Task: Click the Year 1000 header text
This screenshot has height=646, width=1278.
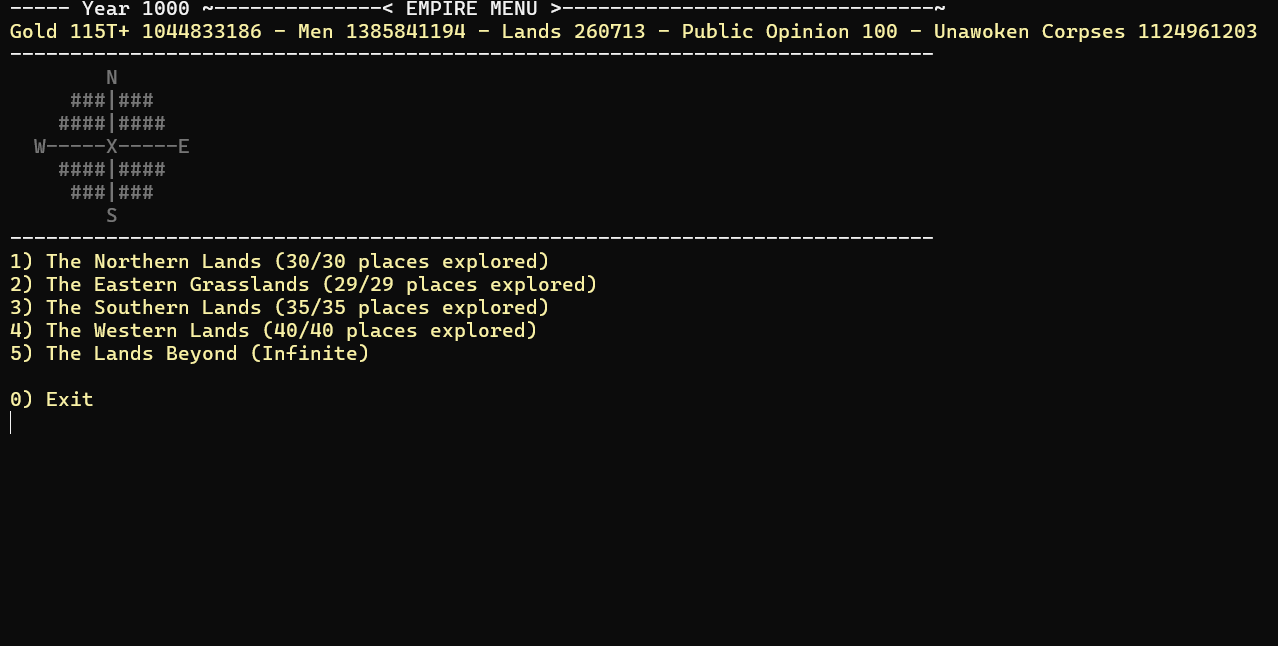Action: (x=136, y=9)
